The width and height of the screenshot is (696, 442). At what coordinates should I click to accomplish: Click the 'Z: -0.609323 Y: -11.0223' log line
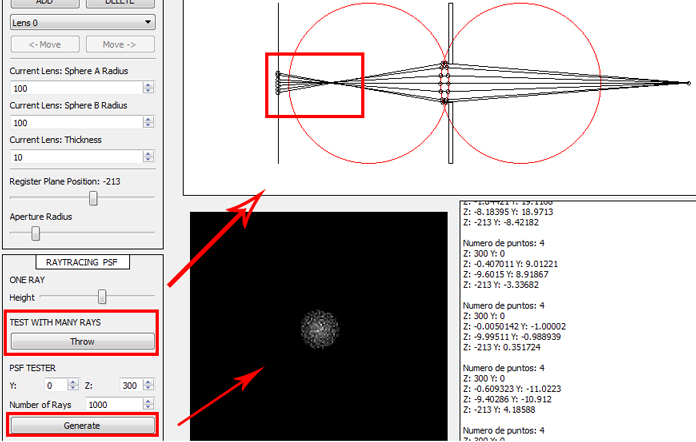(512, 389)
